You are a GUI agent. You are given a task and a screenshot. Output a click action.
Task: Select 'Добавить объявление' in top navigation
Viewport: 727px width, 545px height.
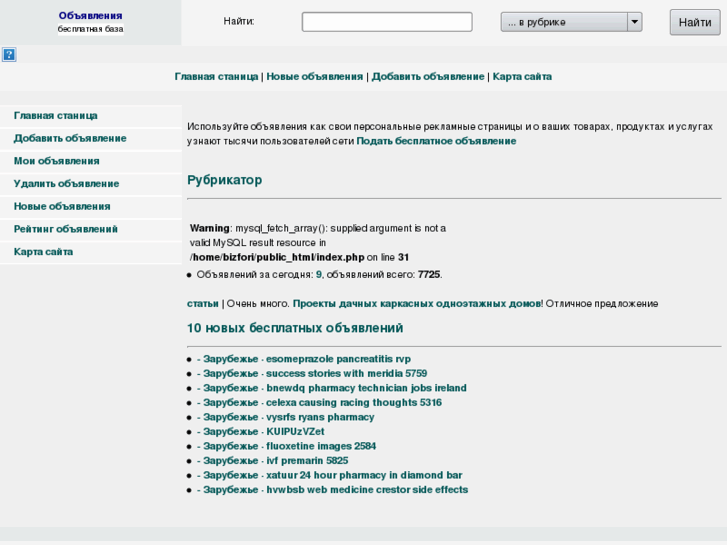click(x=428, y=77)
